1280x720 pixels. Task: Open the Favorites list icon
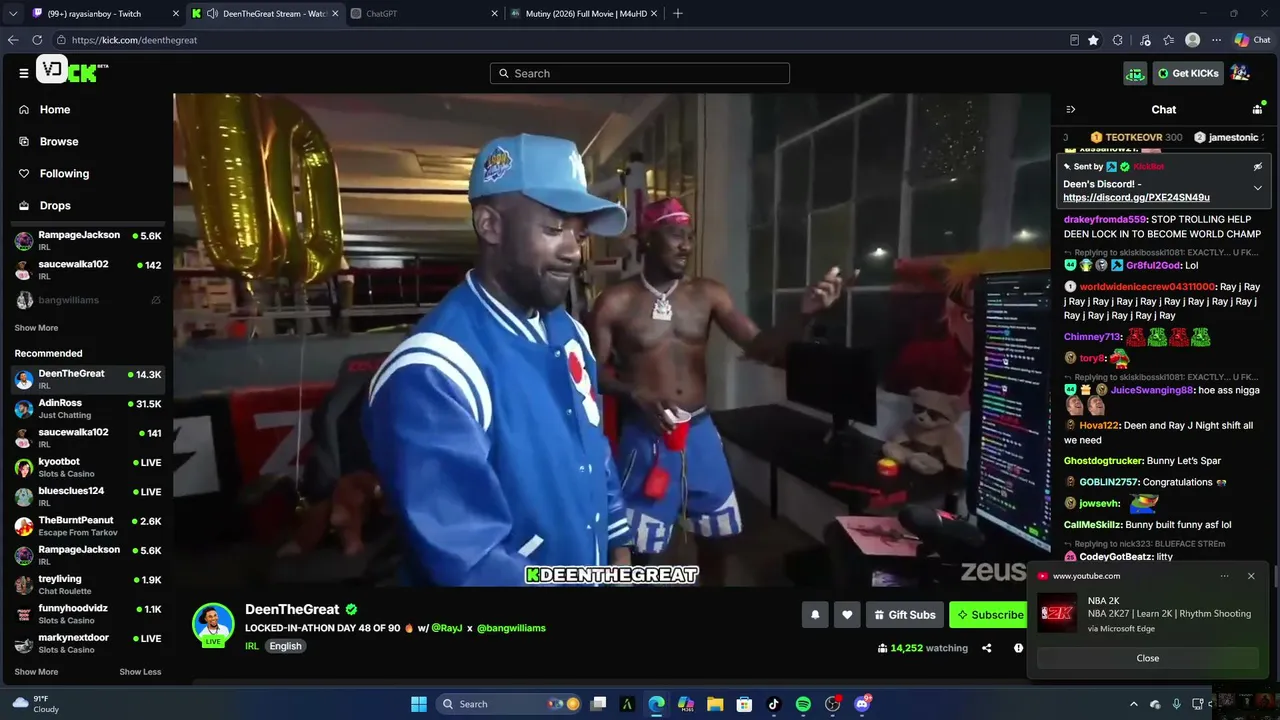(1168, 40)
